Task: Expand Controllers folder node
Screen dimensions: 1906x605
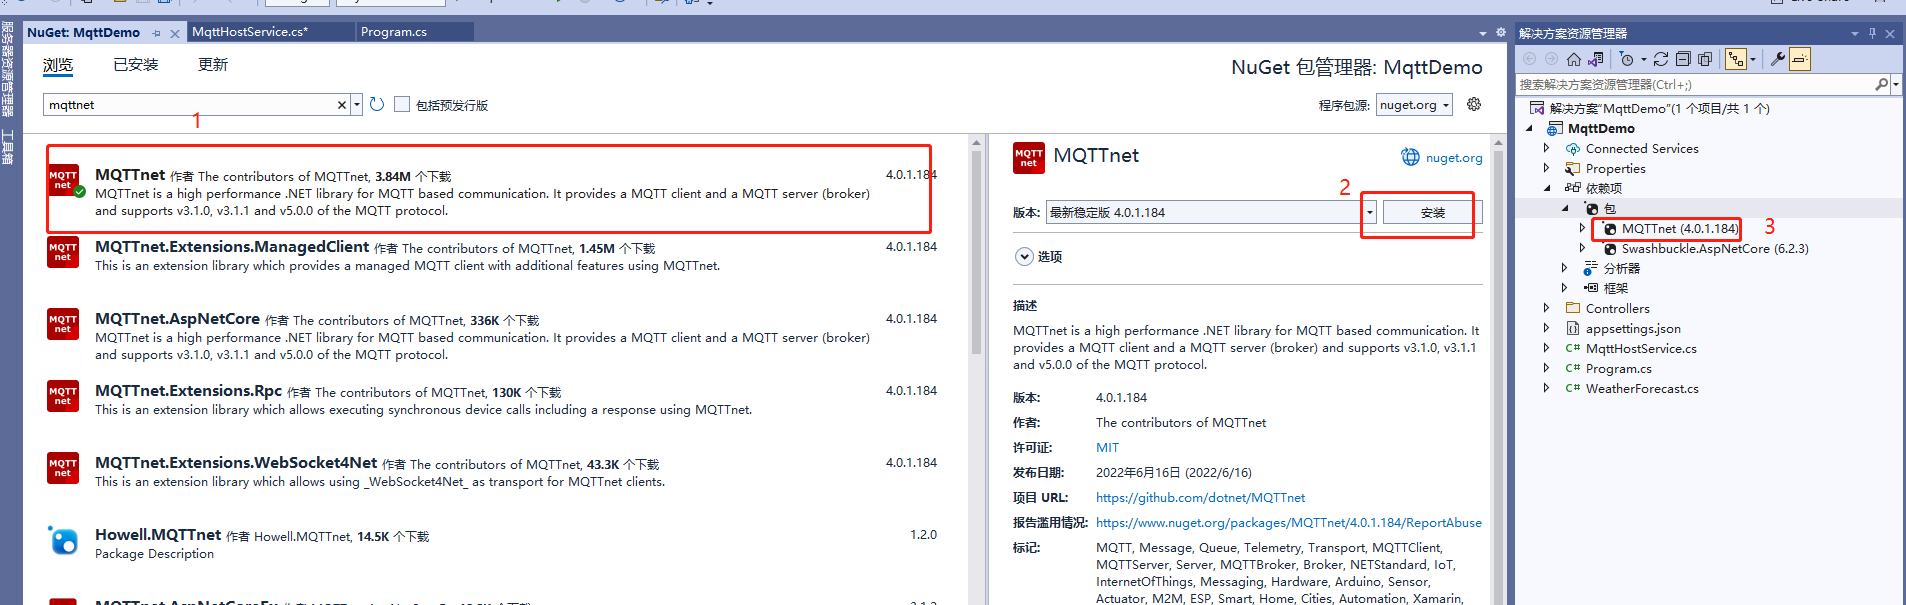Action: click(1546, 308)
